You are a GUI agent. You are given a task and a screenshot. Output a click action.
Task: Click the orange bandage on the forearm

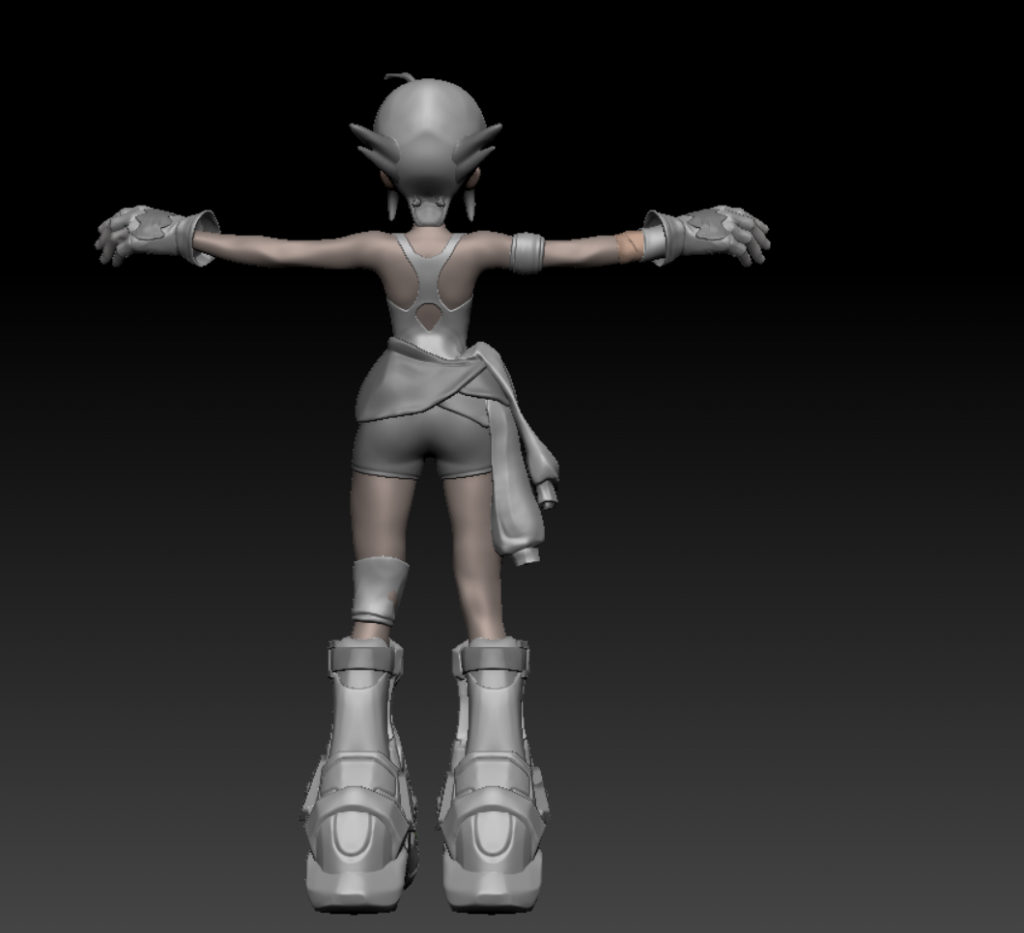coord(630,246)
